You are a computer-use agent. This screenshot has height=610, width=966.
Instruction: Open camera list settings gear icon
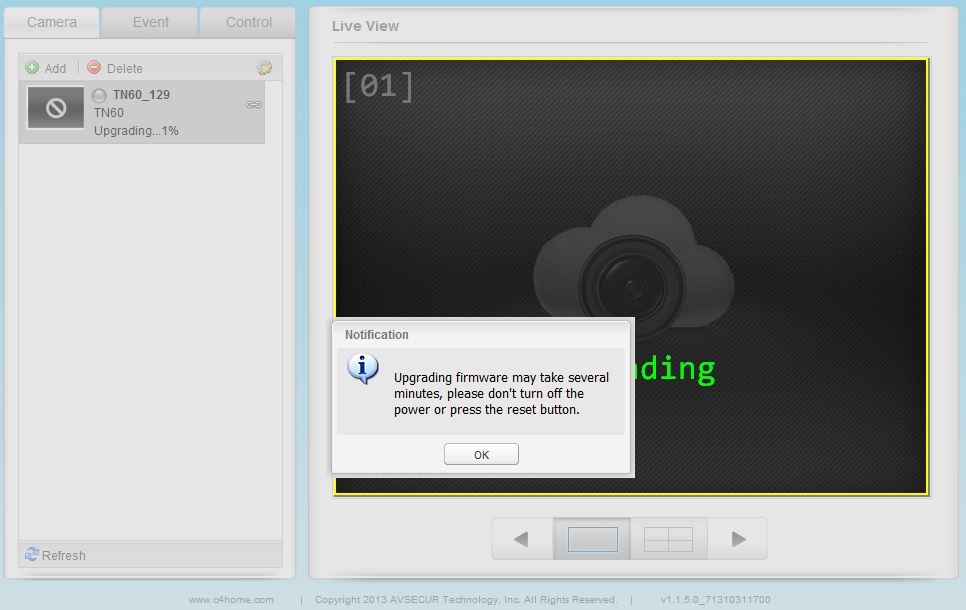264,68
